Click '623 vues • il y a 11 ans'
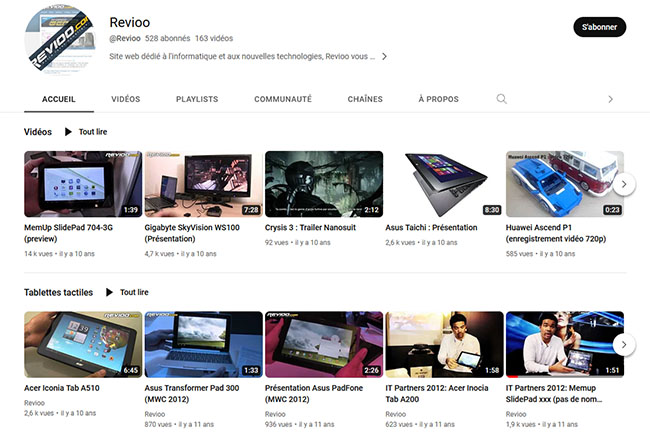 [x=420, y=424]
